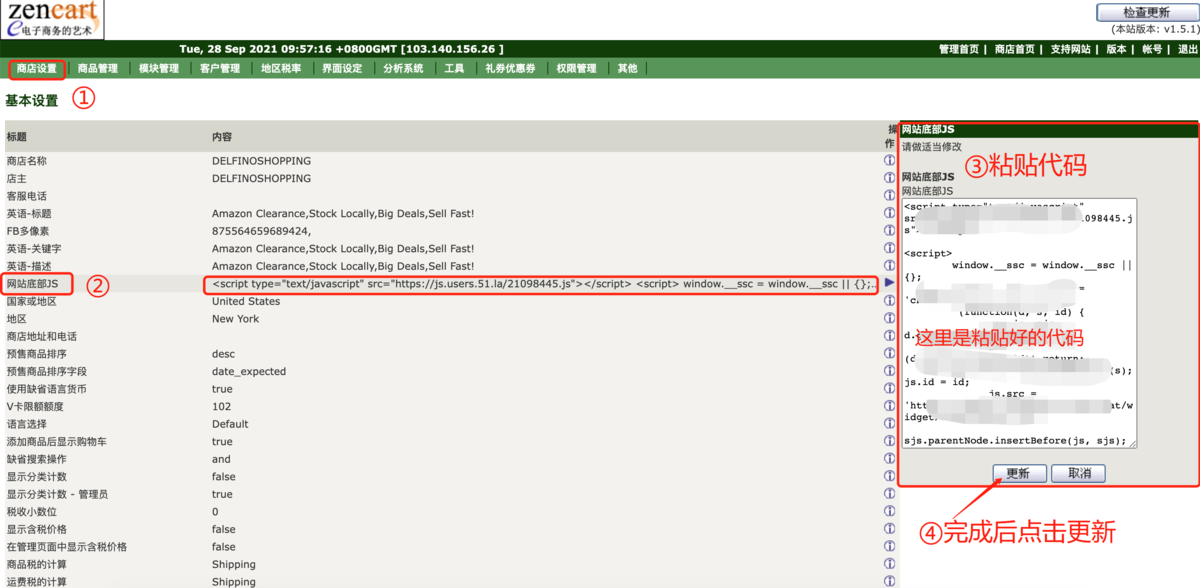
Task: Open info icon for 商店名称 row
Action: [x=889, y=160]
